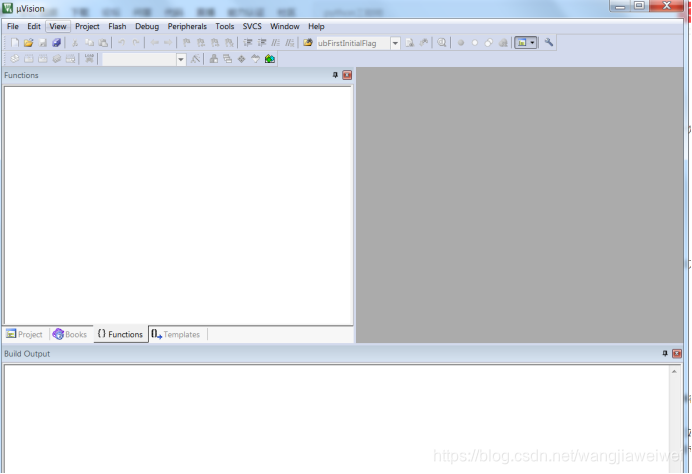
Task: Click the Download LOAD icon
Action: tap(89, 59)
